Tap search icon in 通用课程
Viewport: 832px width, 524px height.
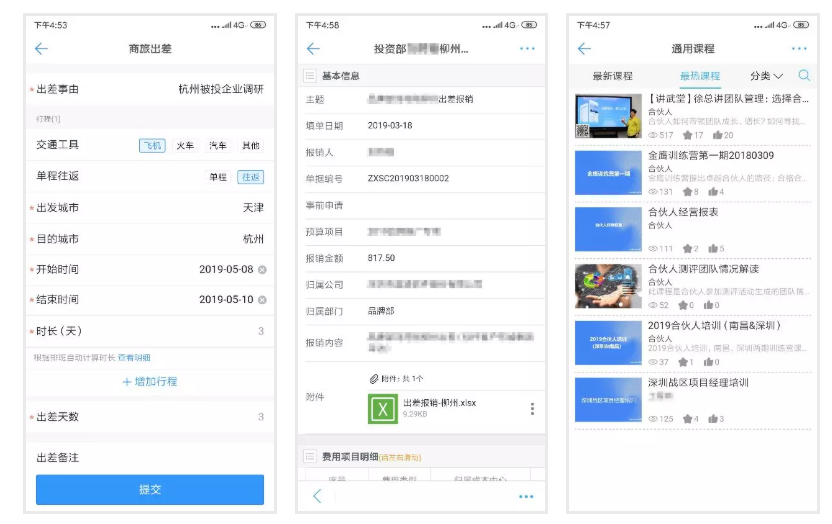[804, 76]
